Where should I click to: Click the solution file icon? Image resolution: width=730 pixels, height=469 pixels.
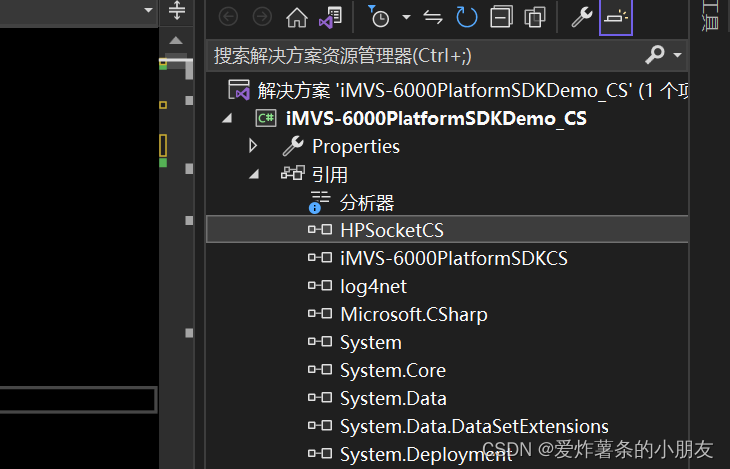[239, 89]
